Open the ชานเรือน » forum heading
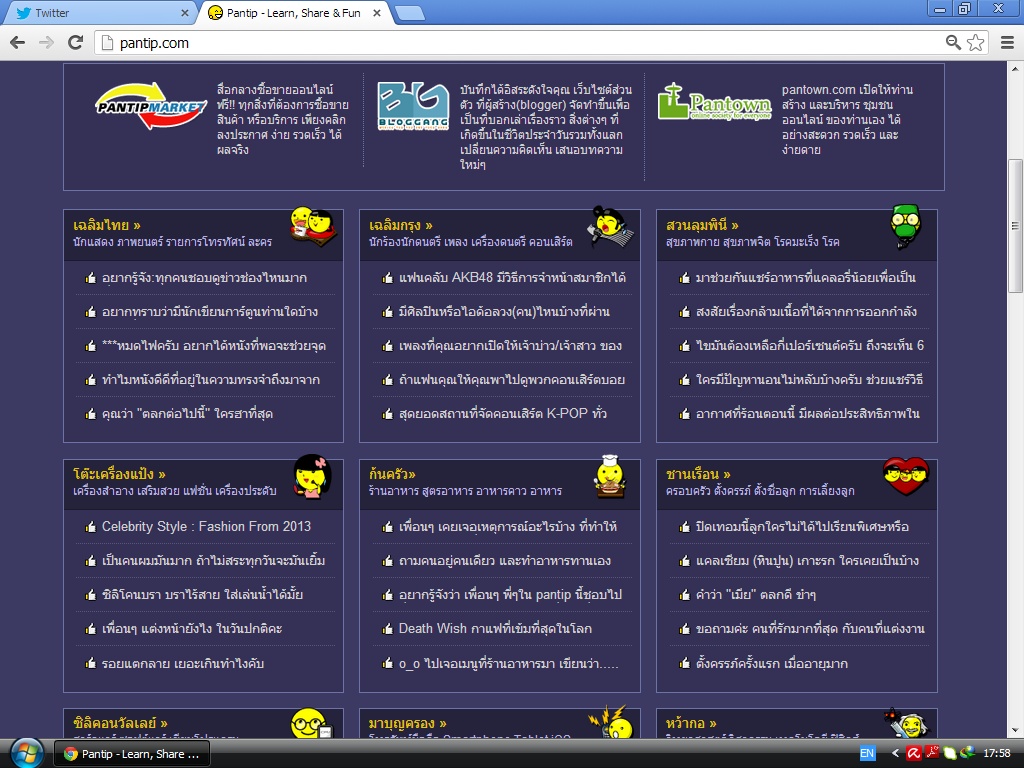The height and width of the screenshot is (768, 1024). (x=698, y=474)
